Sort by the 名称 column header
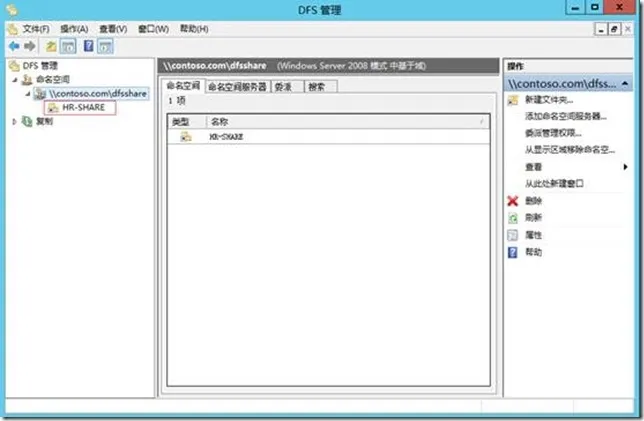Viewport: 644px width, 421px height. click(x=347, y=122)
